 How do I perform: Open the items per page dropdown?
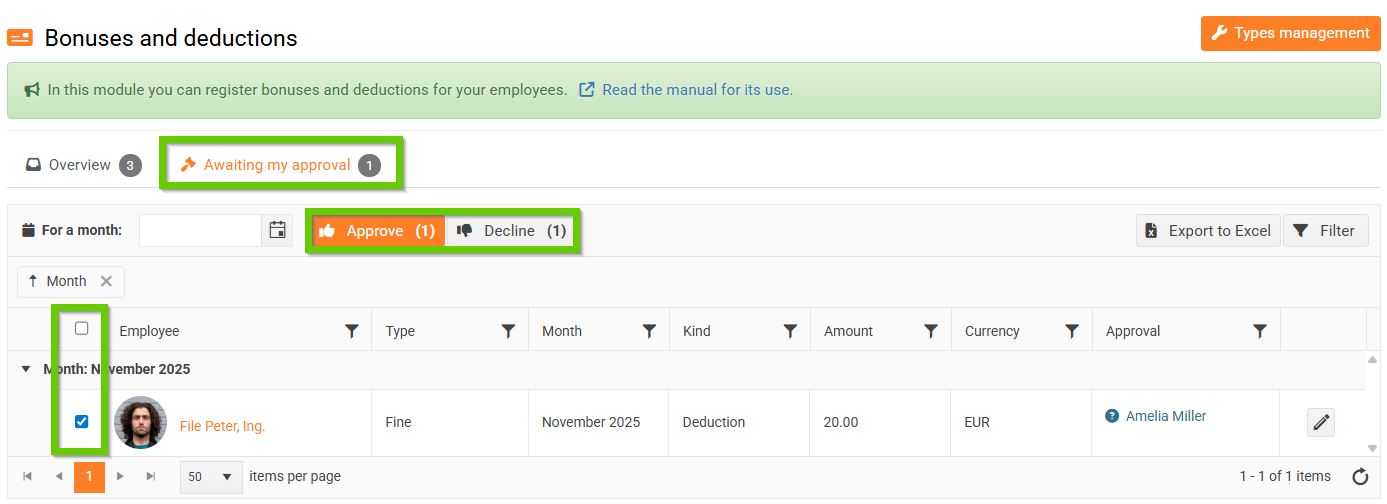coord(211,476)
